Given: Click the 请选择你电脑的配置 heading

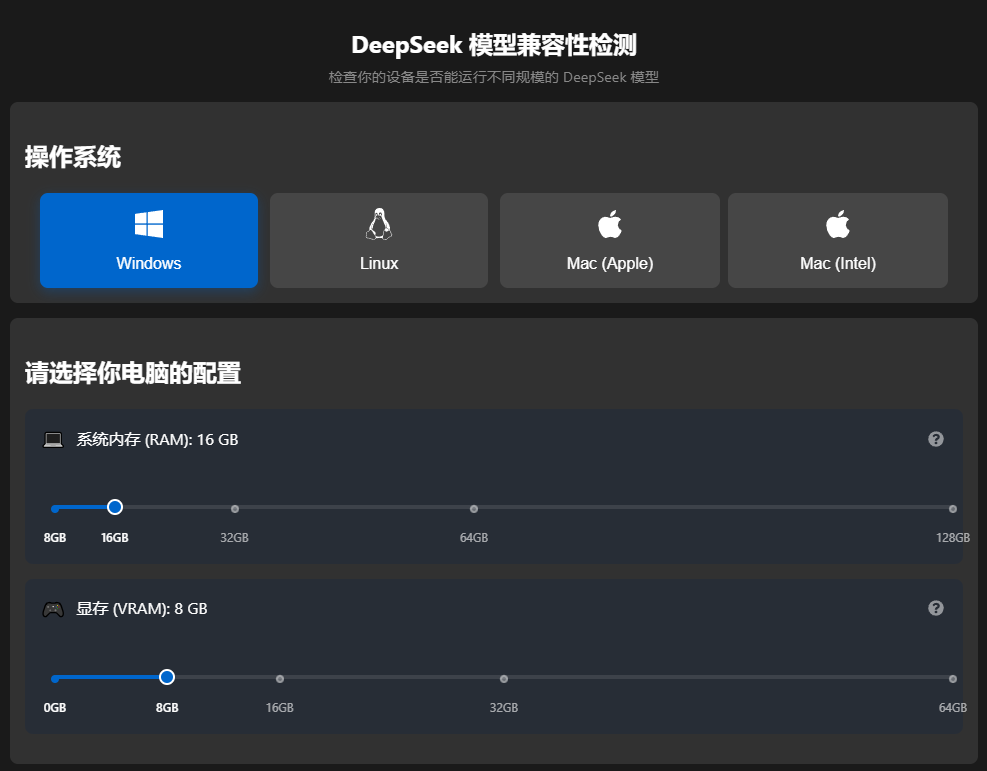Looking at the screenshot, I should click(x=133, y=373).
